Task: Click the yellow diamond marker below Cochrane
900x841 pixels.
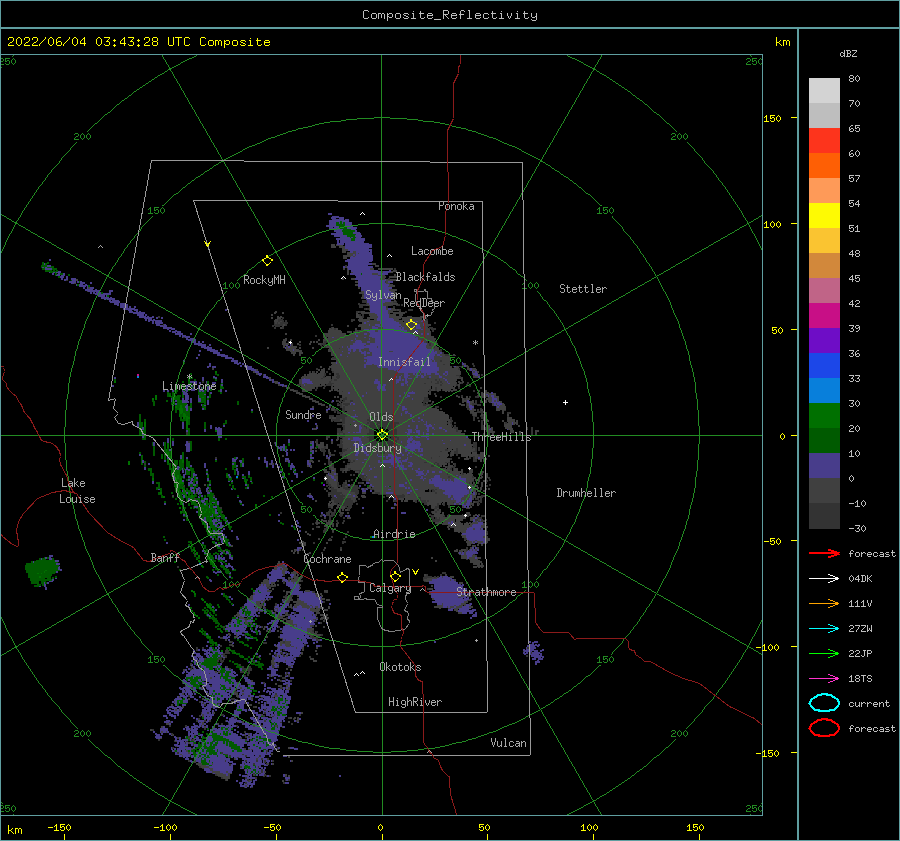Action: point(342,577)
